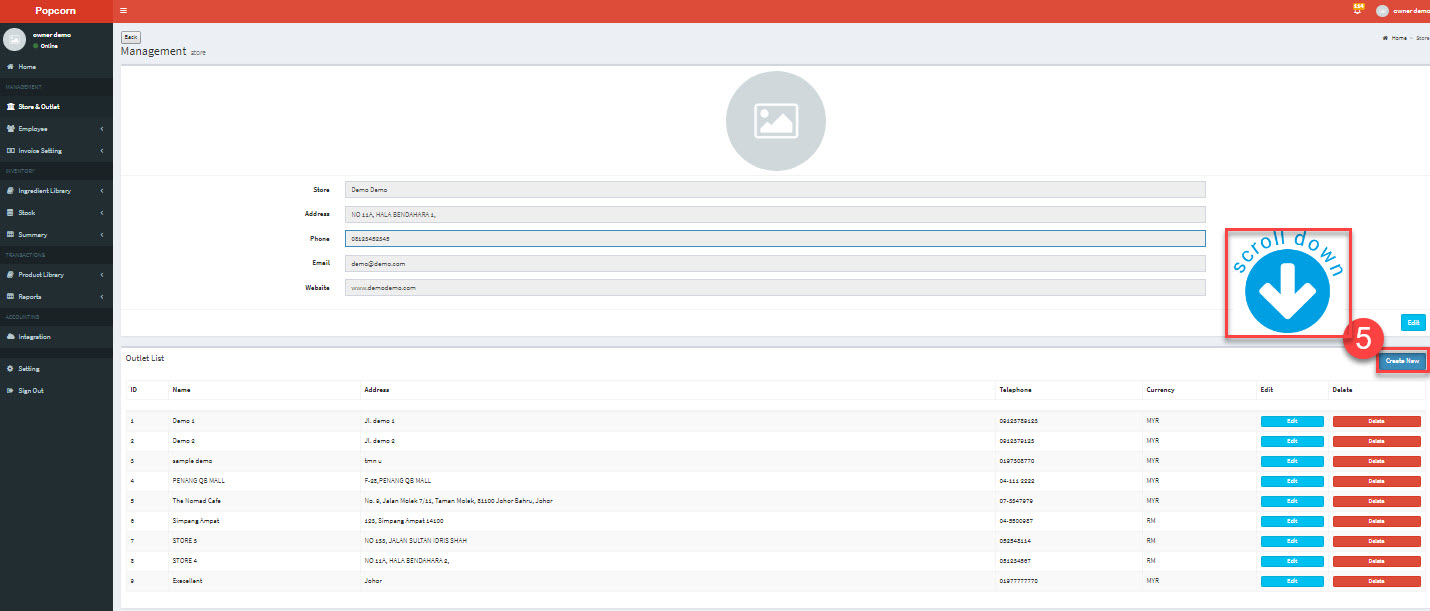Screen dimensions: 1430x611
Task: Click the Back button
Action: [x=130, y=37]
